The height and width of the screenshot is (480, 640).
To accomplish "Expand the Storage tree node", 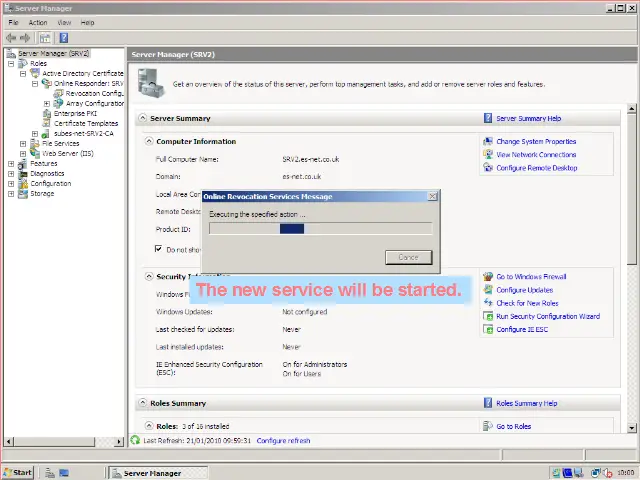I will click(11, 193).
